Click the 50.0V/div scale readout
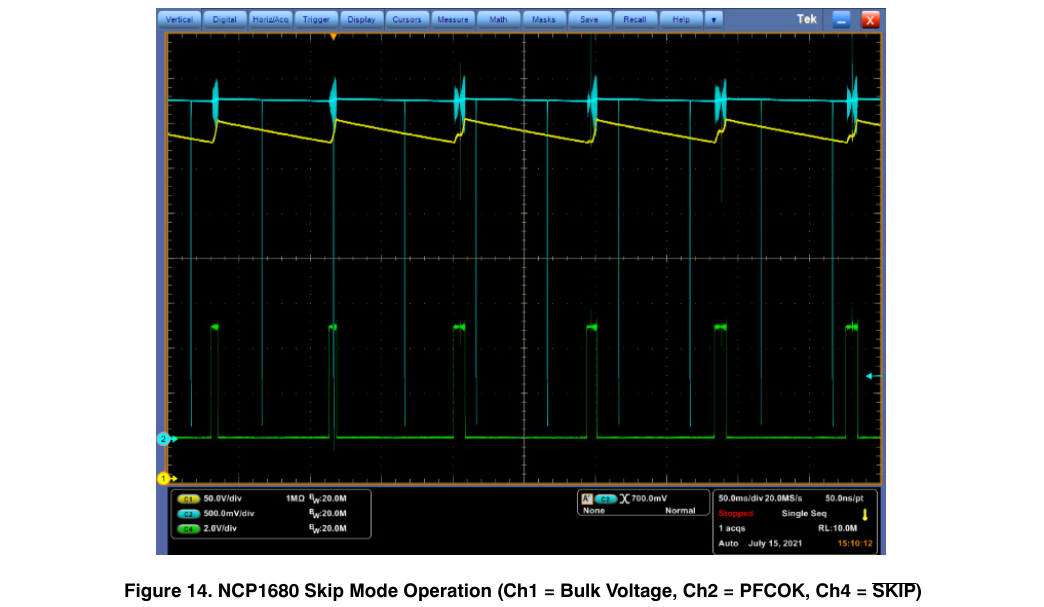This screenshot has width=1044, height=607. [222, 499]
